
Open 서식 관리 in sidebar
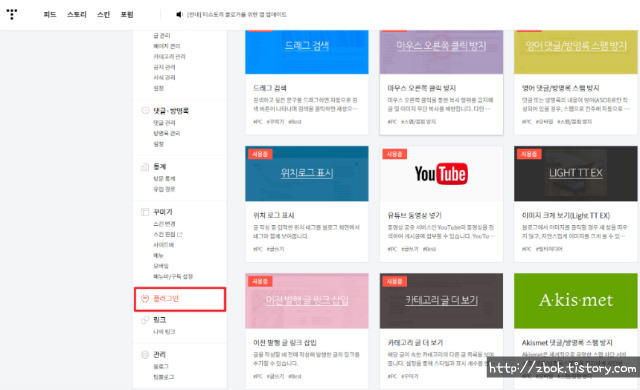coord(164,78)
